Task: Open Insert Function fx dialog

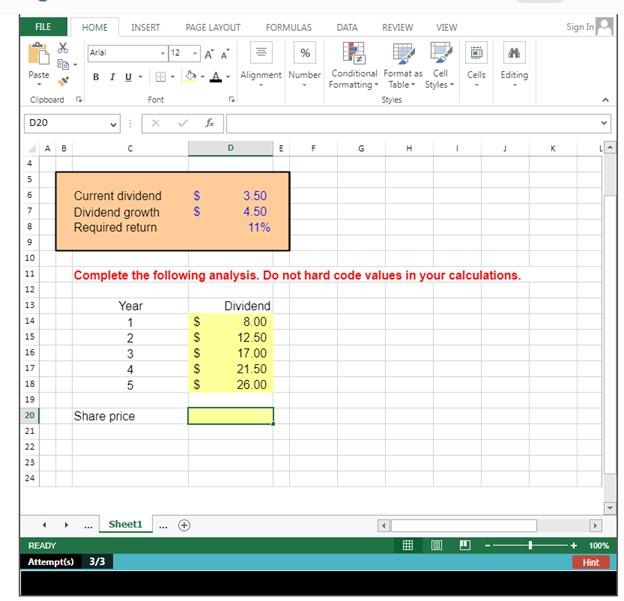Action: click(210, 123)
